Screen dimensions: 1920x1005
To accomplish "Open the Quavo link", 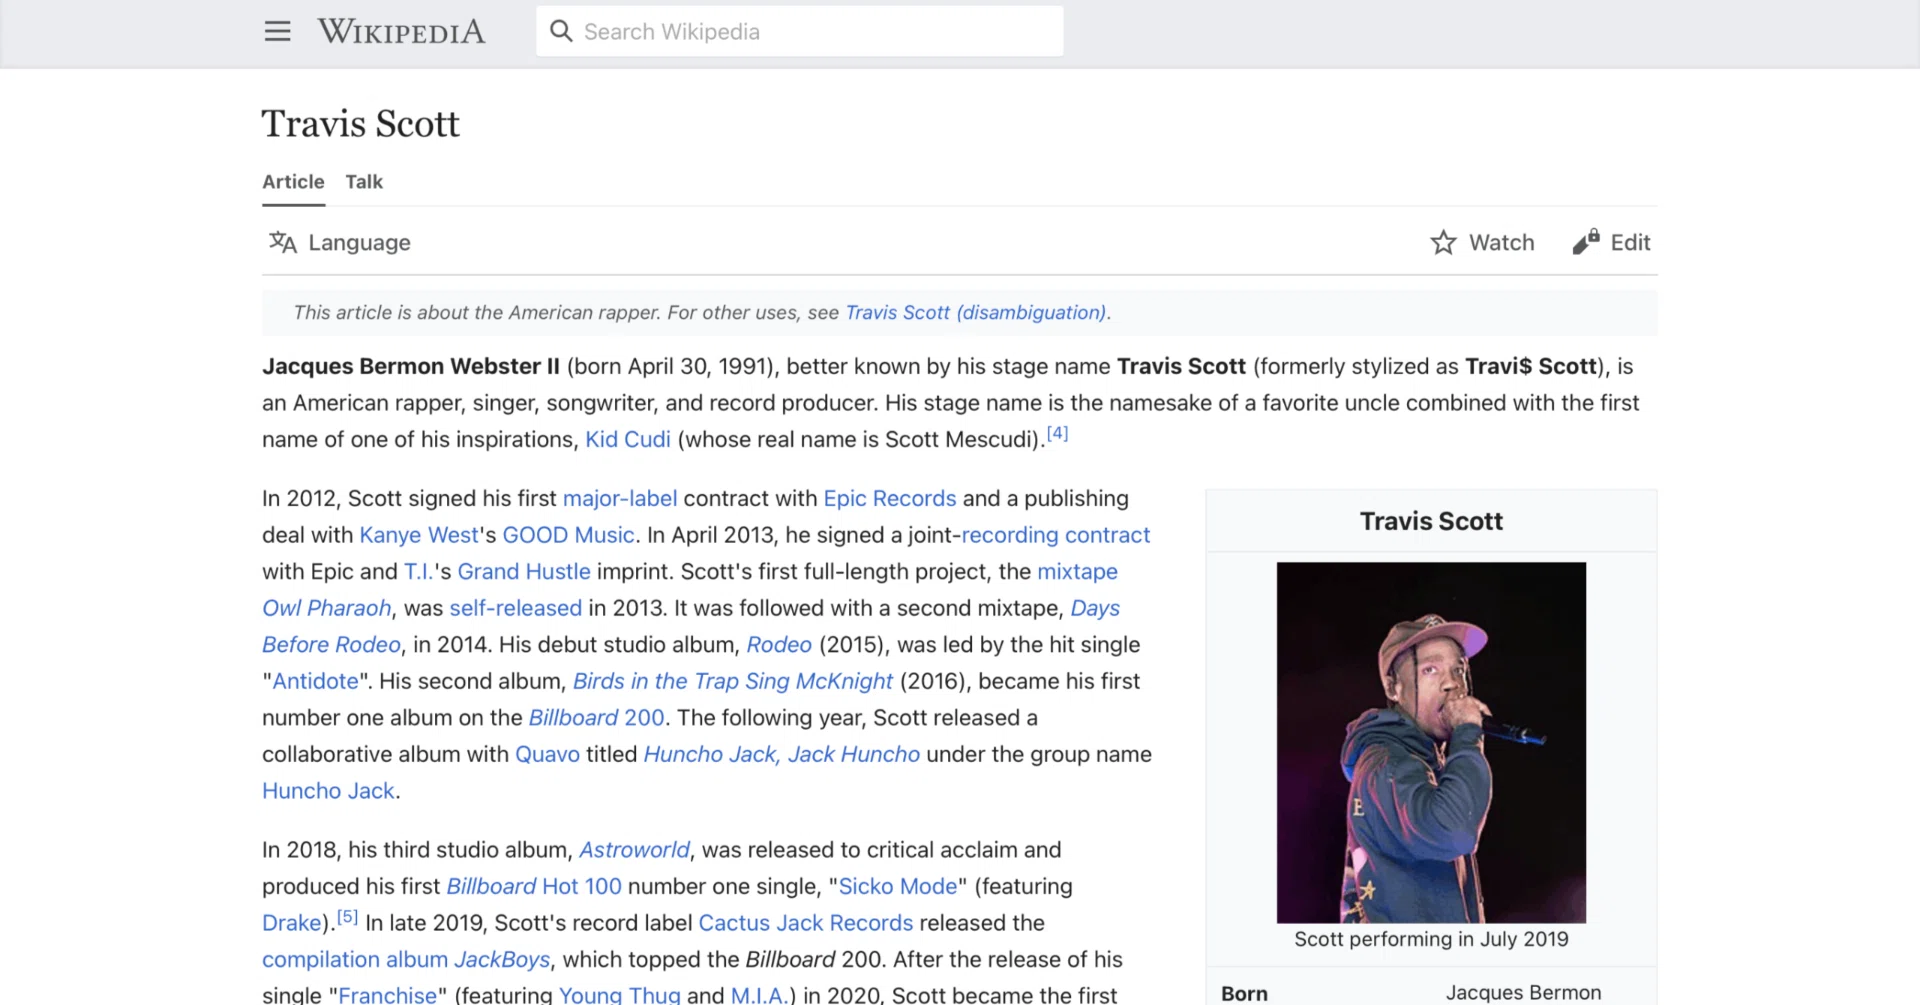I will pyautogui.click(x=547, y=754).
